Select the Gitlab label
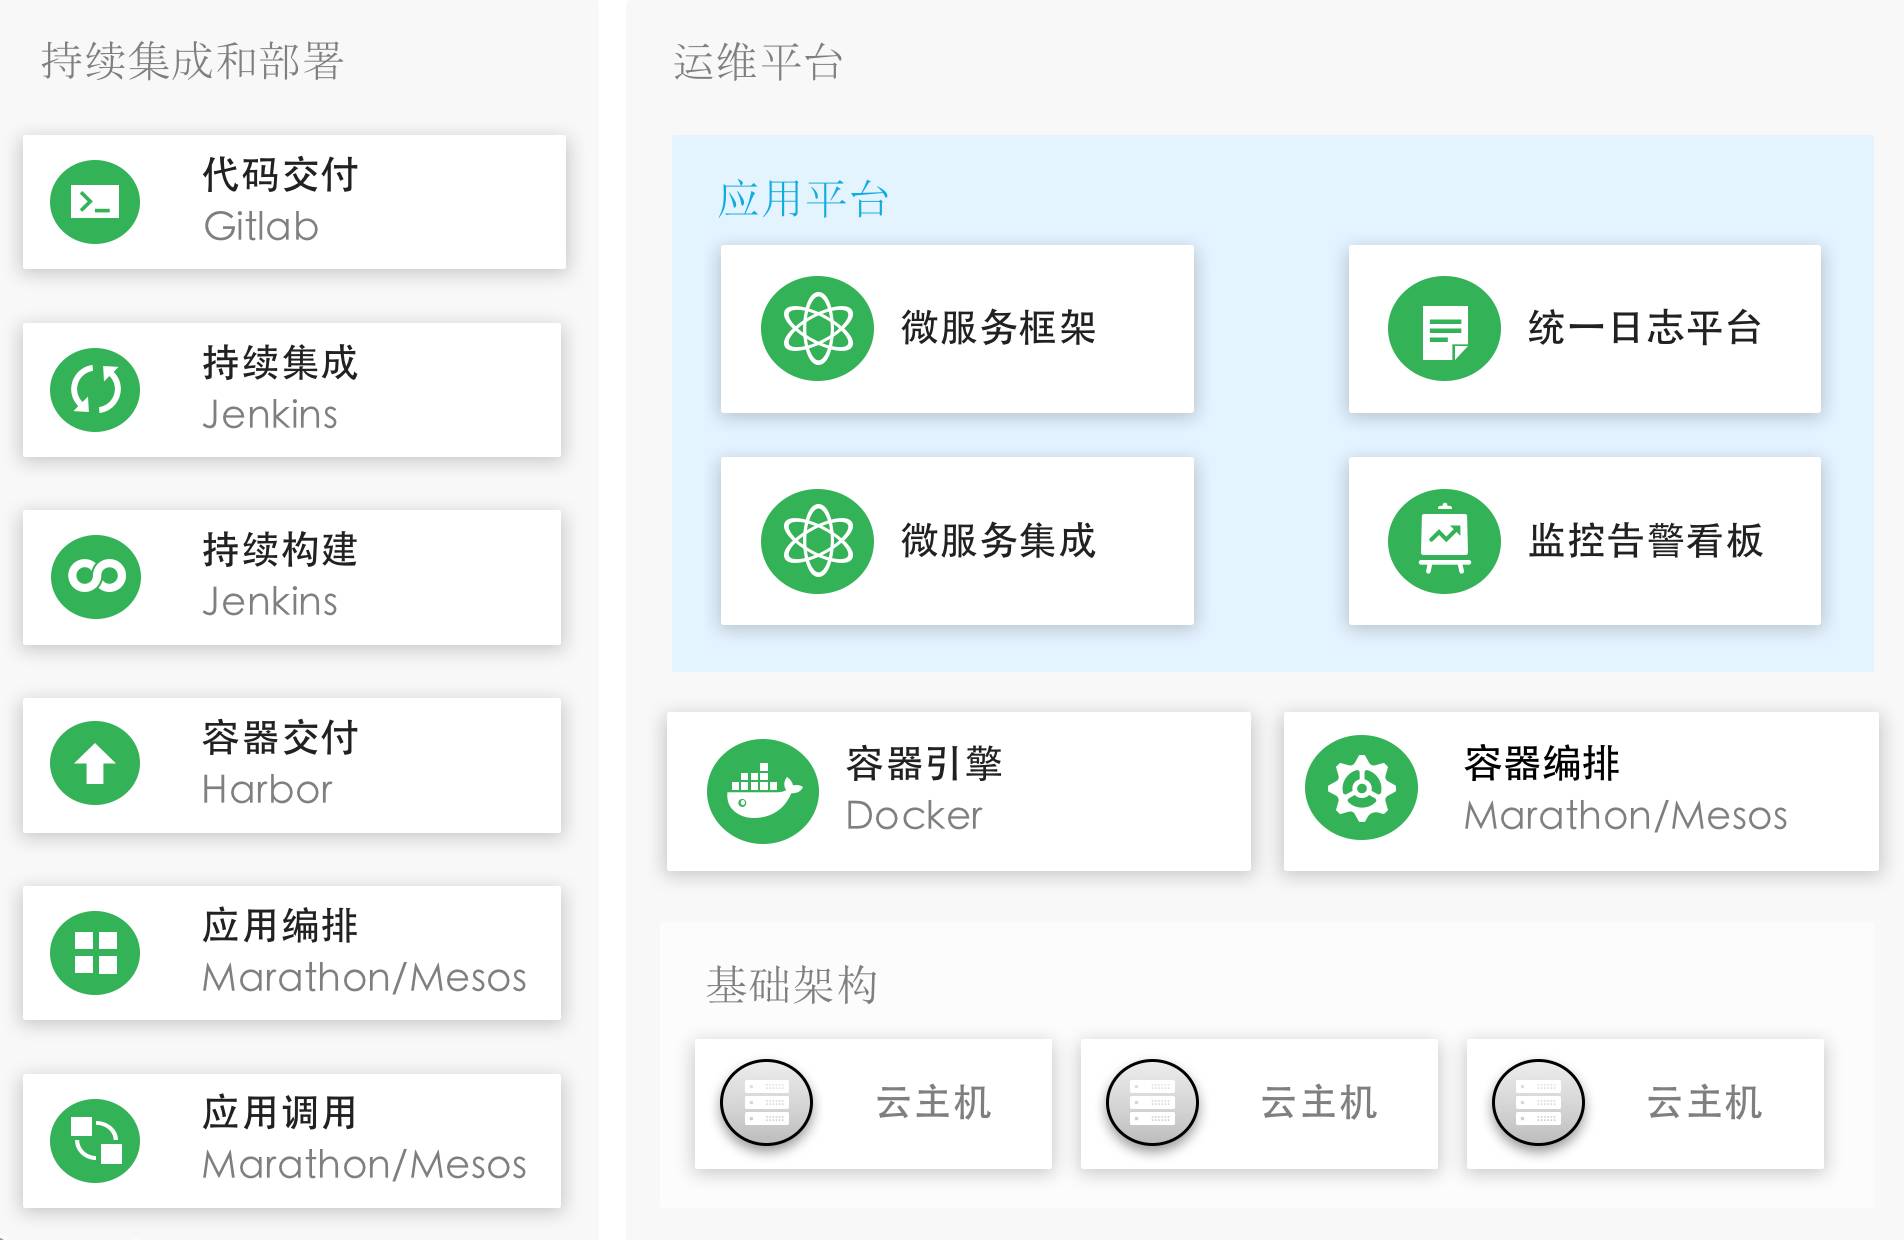 click(261, 227)
